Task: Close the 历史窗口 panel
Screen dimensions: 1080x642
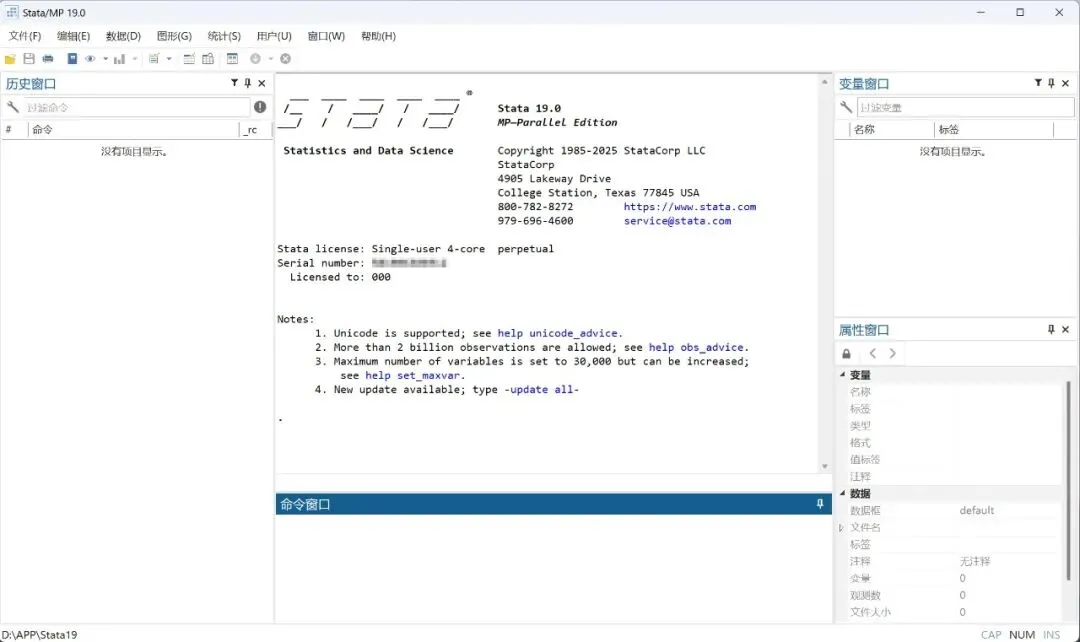Action: (262, 83)
